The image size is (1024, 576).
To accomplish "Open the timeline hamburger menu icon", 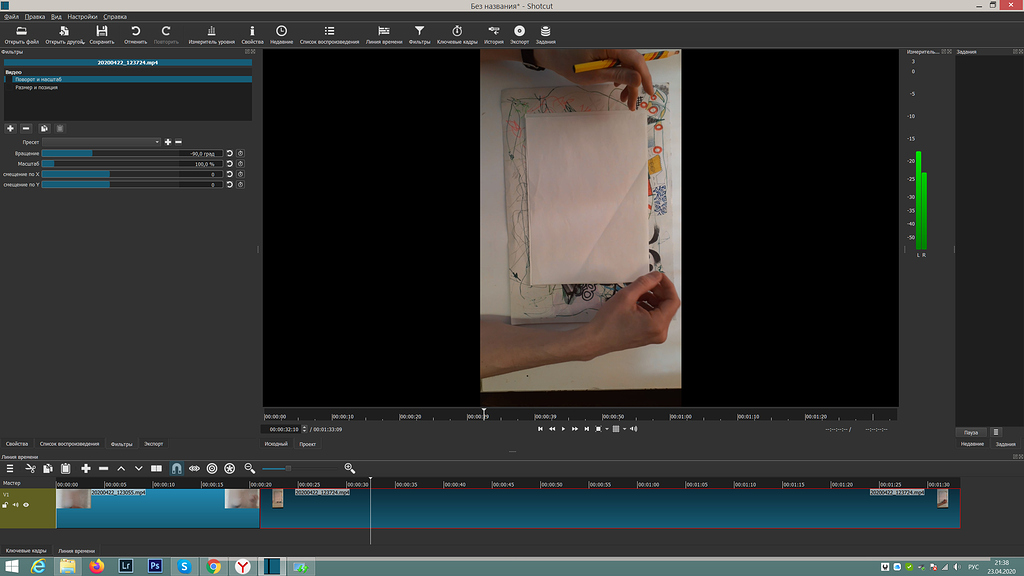I will click(10, 468).
